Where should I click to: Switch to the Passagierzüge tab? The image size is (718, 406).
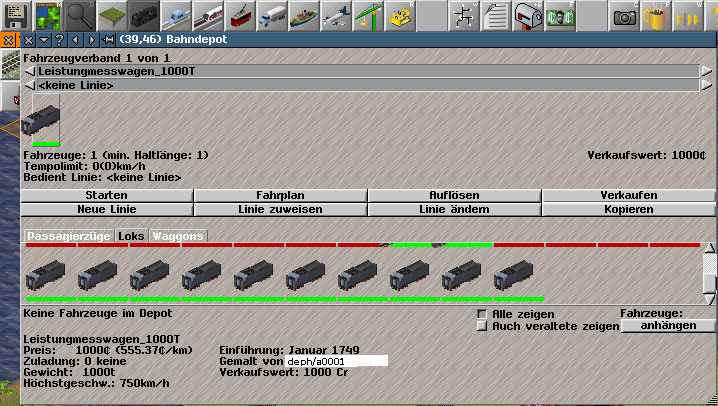(x=68, y=236)
